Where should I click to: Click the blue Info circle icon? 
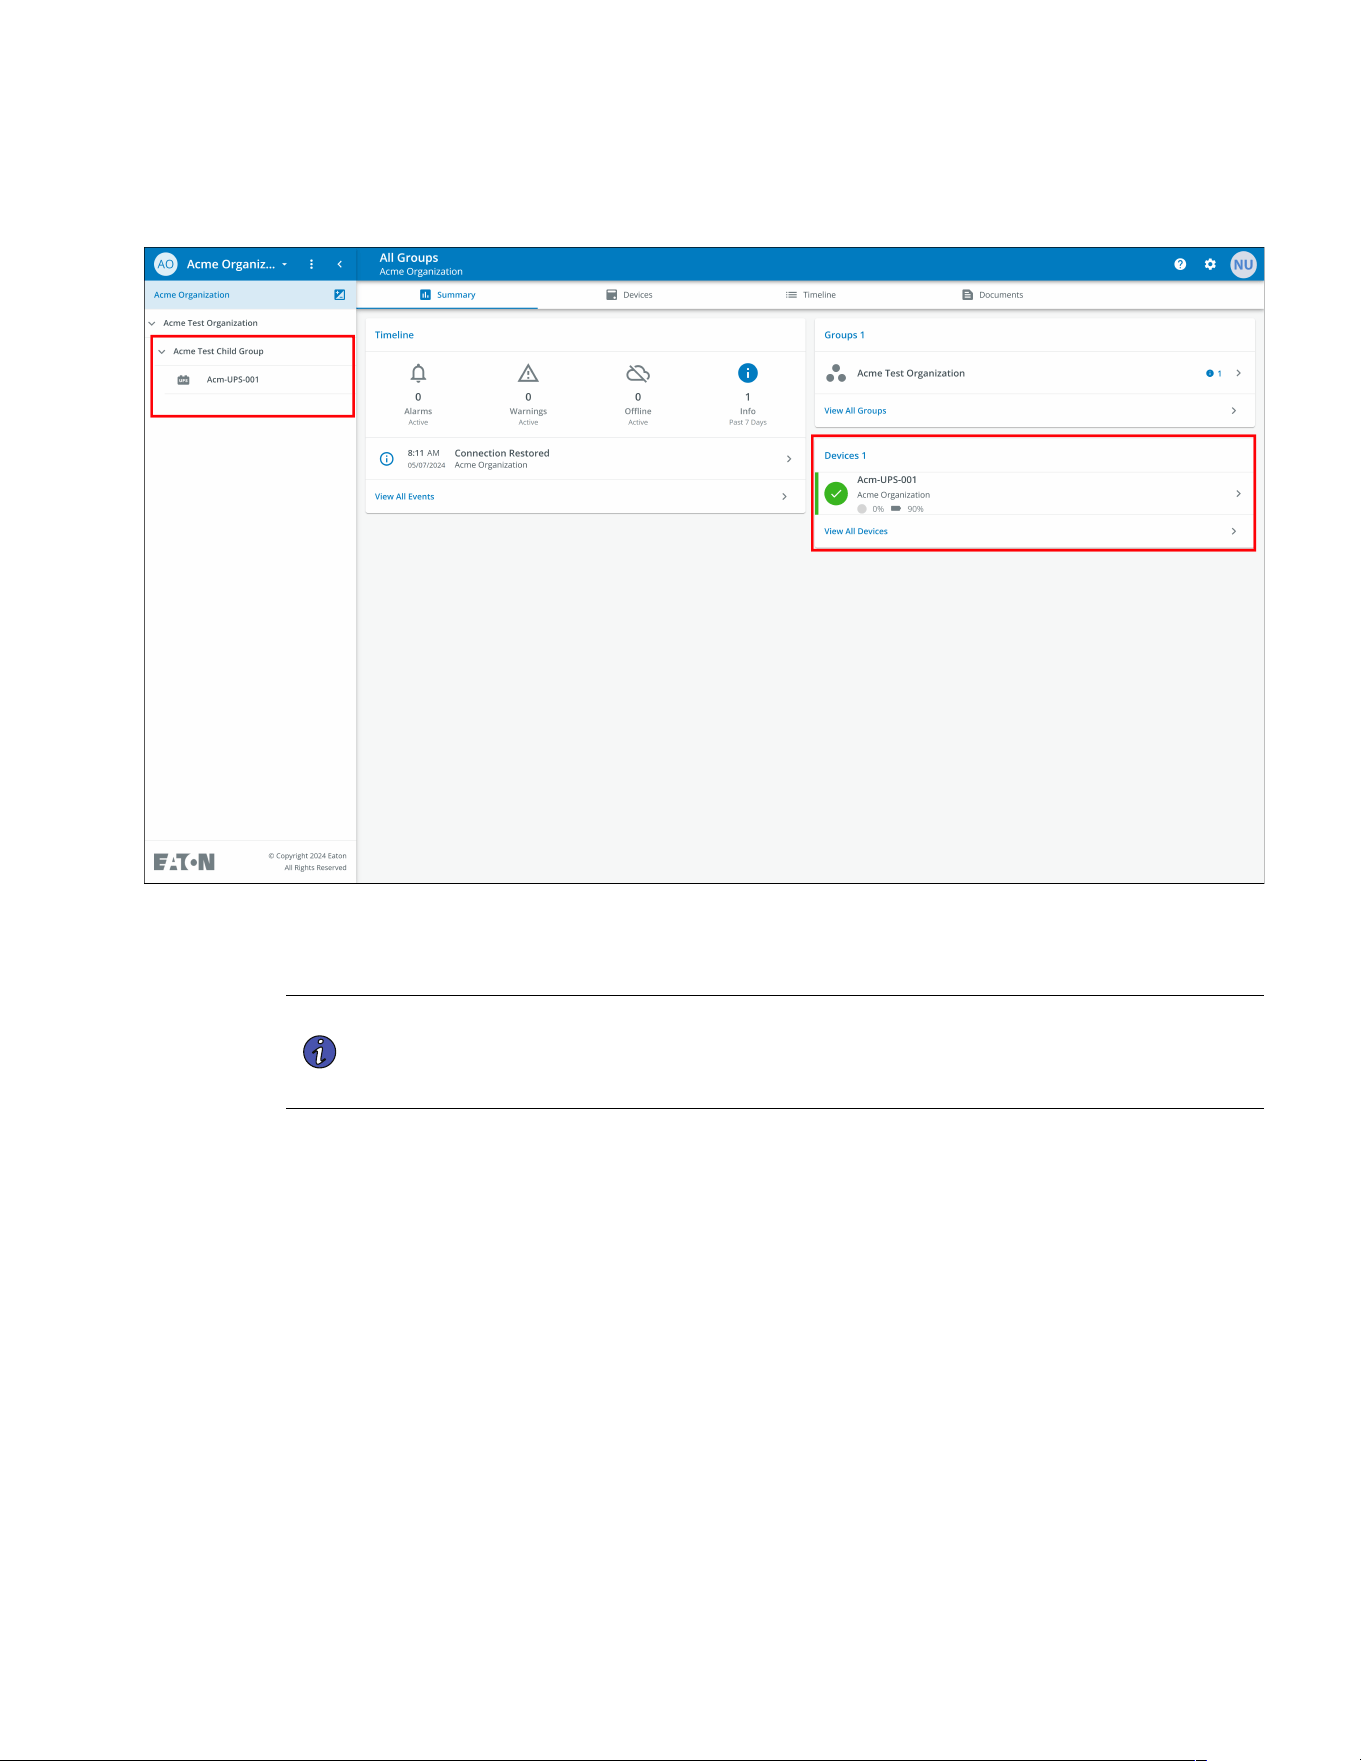click(x=748, y=373)
